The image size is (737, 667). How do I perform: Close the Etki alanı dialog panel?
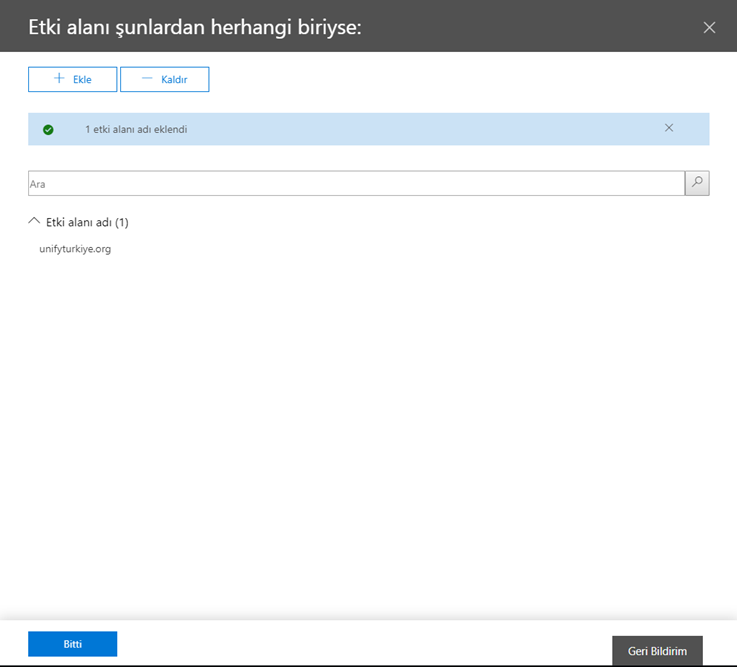(709, 28)
